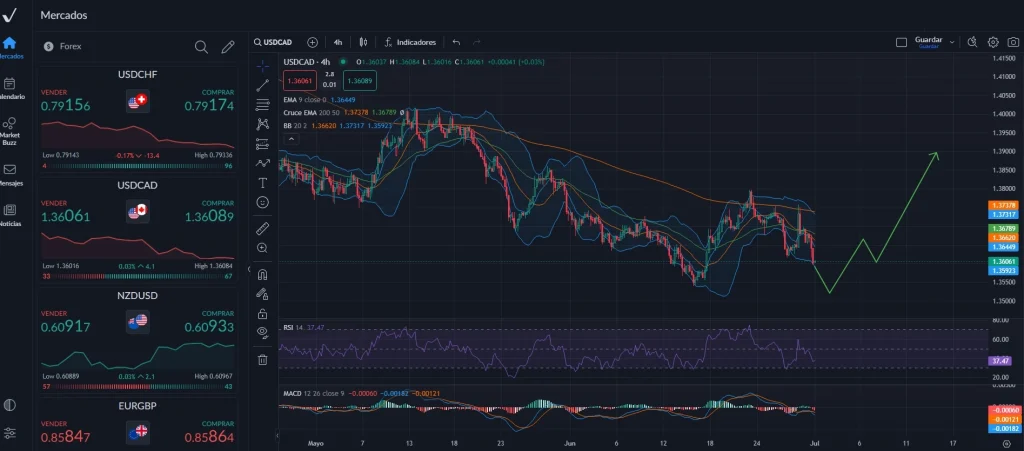Open chart settings gear icon
This screenshot has width=1024, height=451.
[x=993, y=42]
